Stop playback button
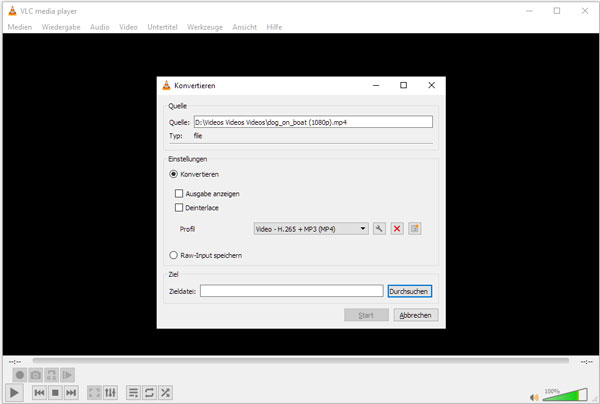Screen dimensions: 600x404 [55, 393]
